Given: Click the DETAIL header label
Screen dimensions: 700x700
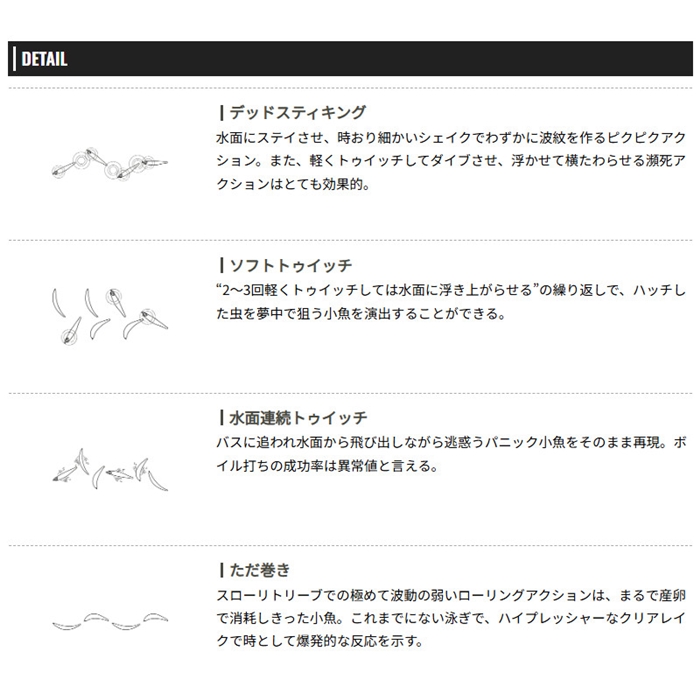Looking at the screenshot, I should [x=43, y=59].
